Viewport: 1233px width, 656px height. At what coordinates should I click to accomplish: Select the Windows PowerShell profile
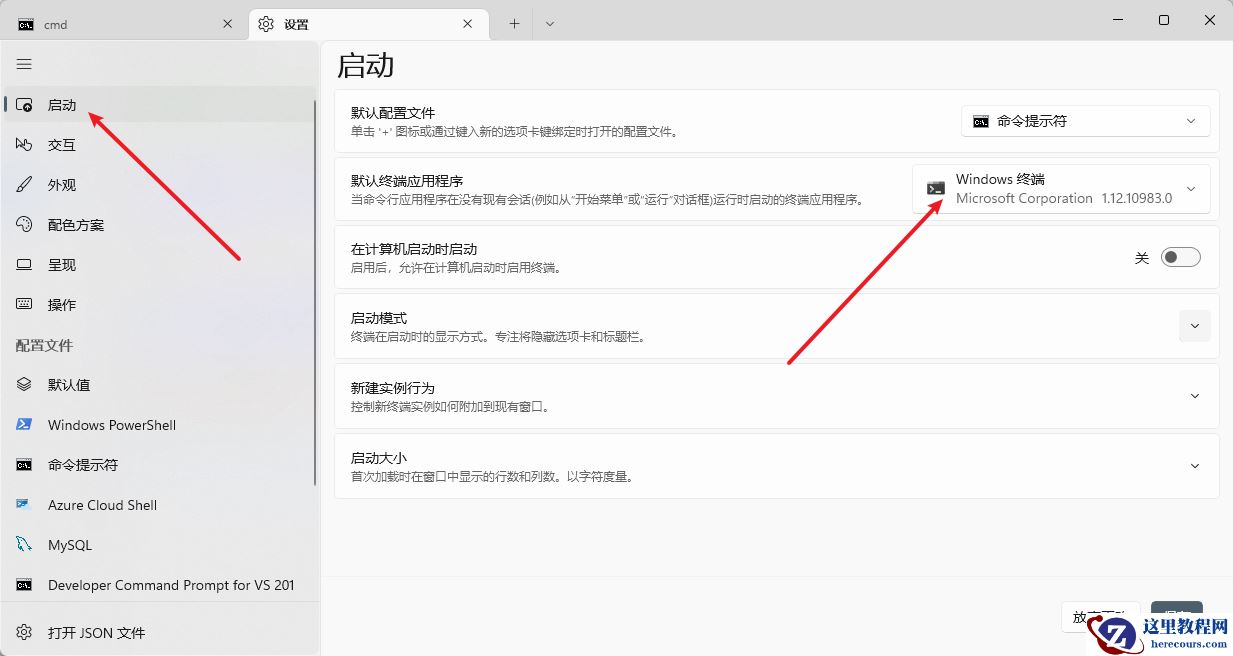point(110,425)
